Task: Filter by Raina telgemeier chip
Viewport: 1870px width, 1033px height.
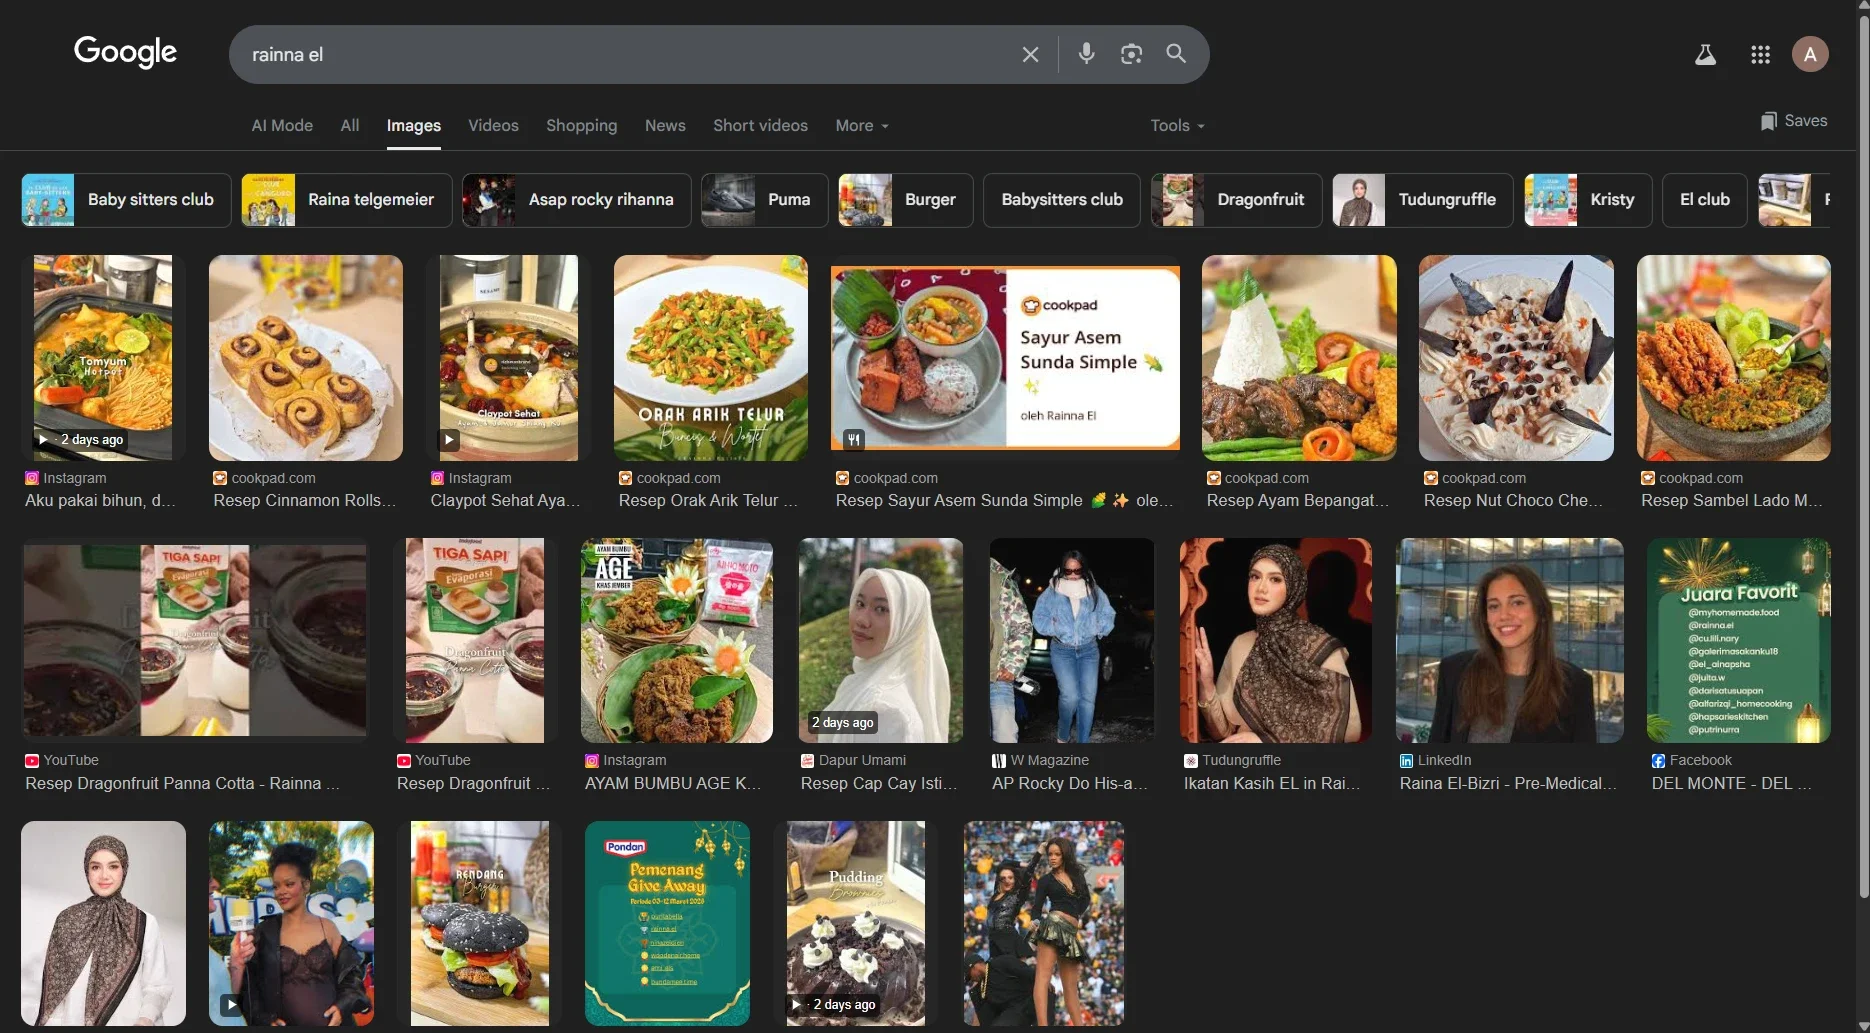Action: 347,200
